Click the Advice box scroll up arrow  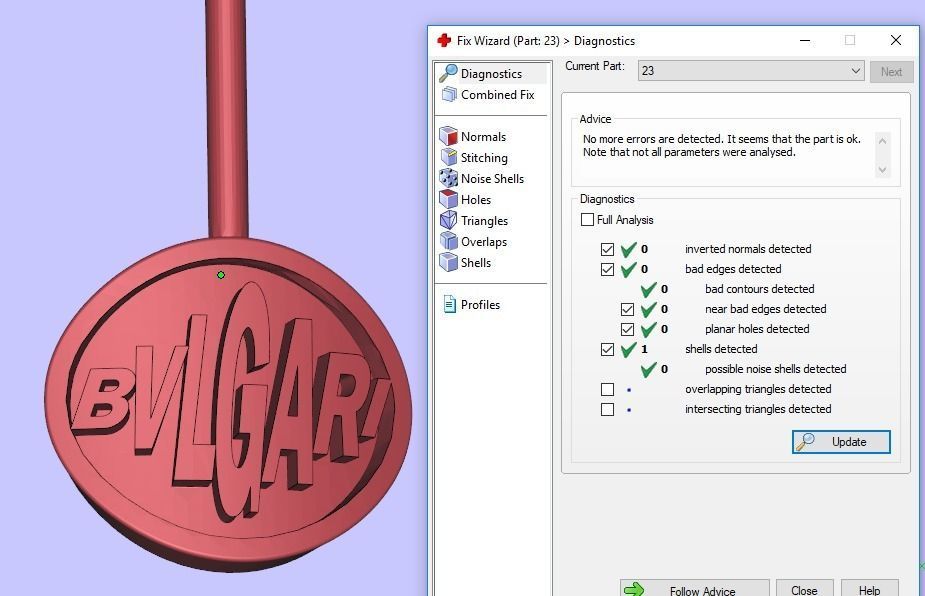pos(883,140)
